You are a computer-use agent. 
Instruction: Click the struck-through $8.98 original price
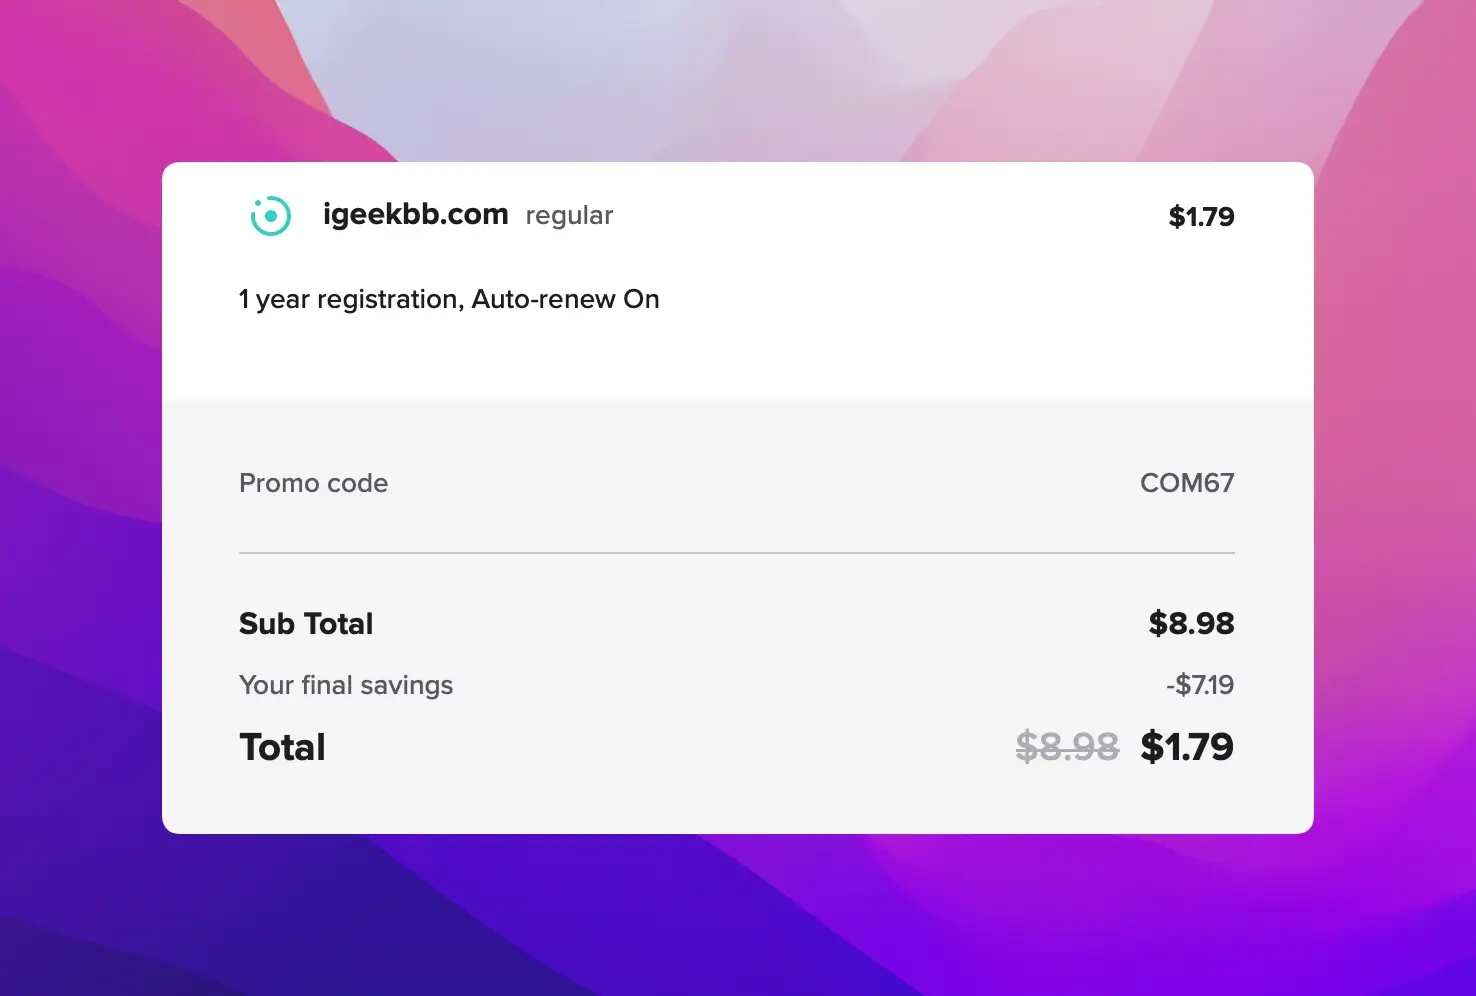(1067, 747)
